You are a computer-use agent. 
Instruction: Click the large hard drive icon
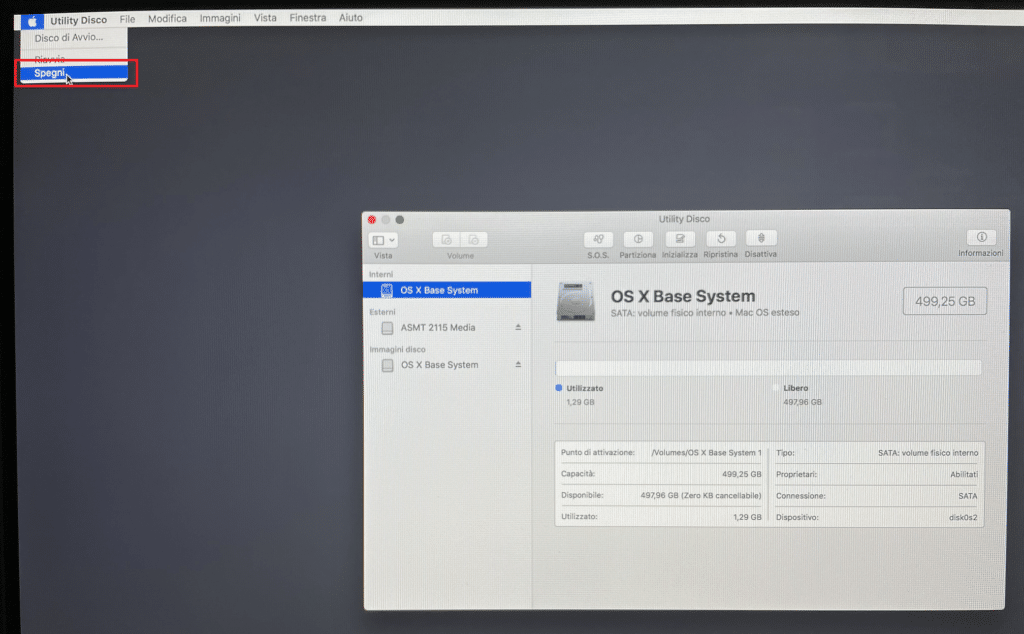(x=575, y=301)
